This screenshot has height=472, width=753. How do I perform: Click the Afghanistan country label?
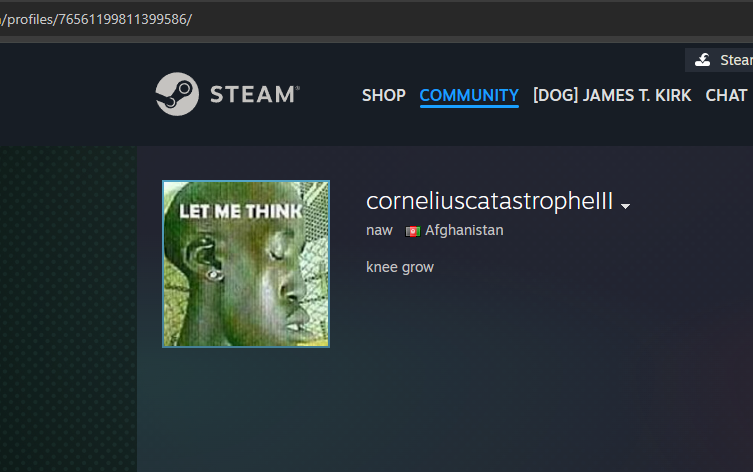(x=464, y=230)
